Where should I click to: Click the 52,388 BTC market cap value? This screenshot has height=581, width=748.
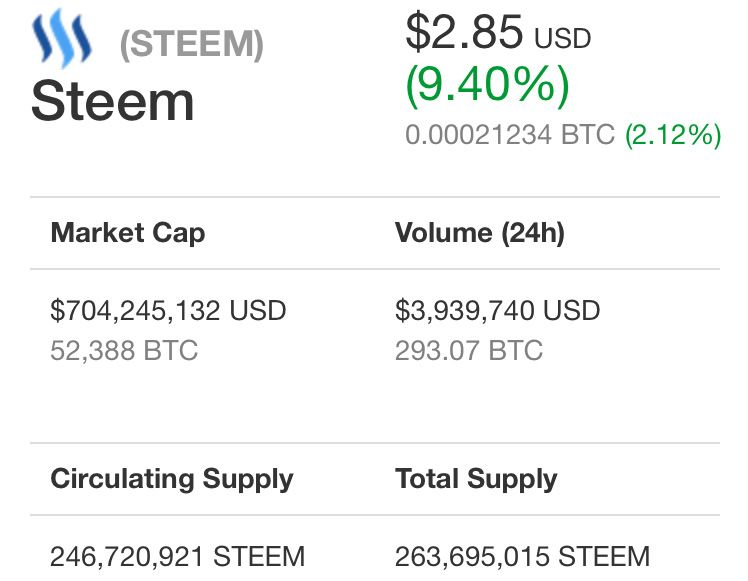point(124,350)
